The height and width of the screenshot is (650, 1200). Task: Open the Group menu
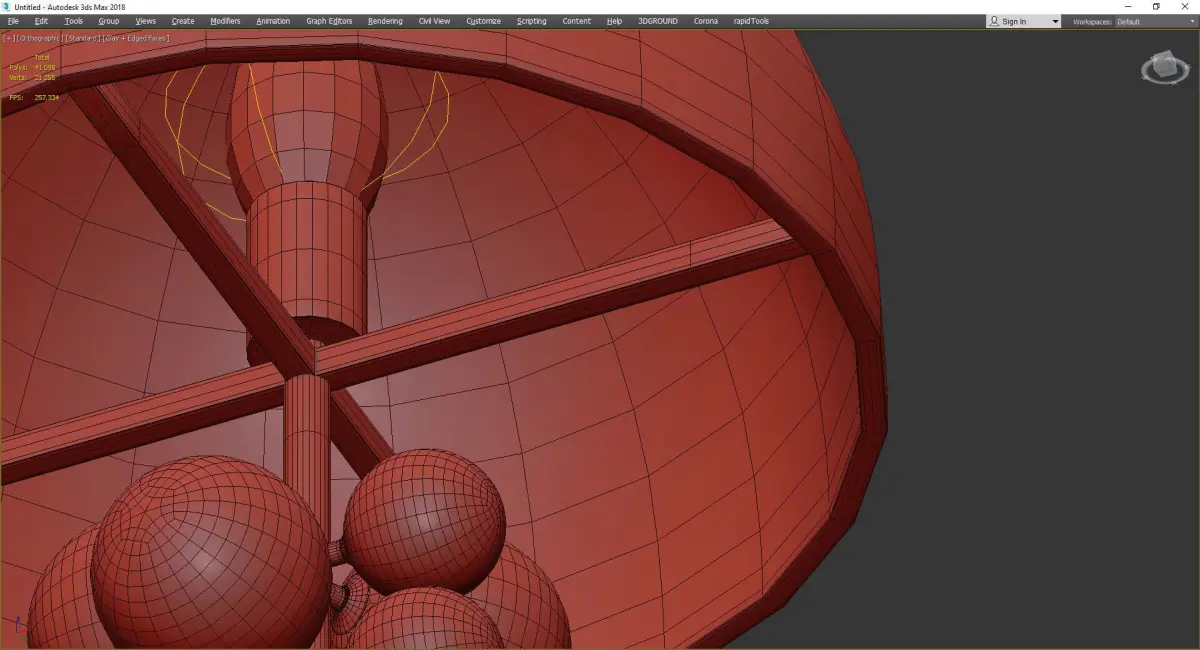108,21
